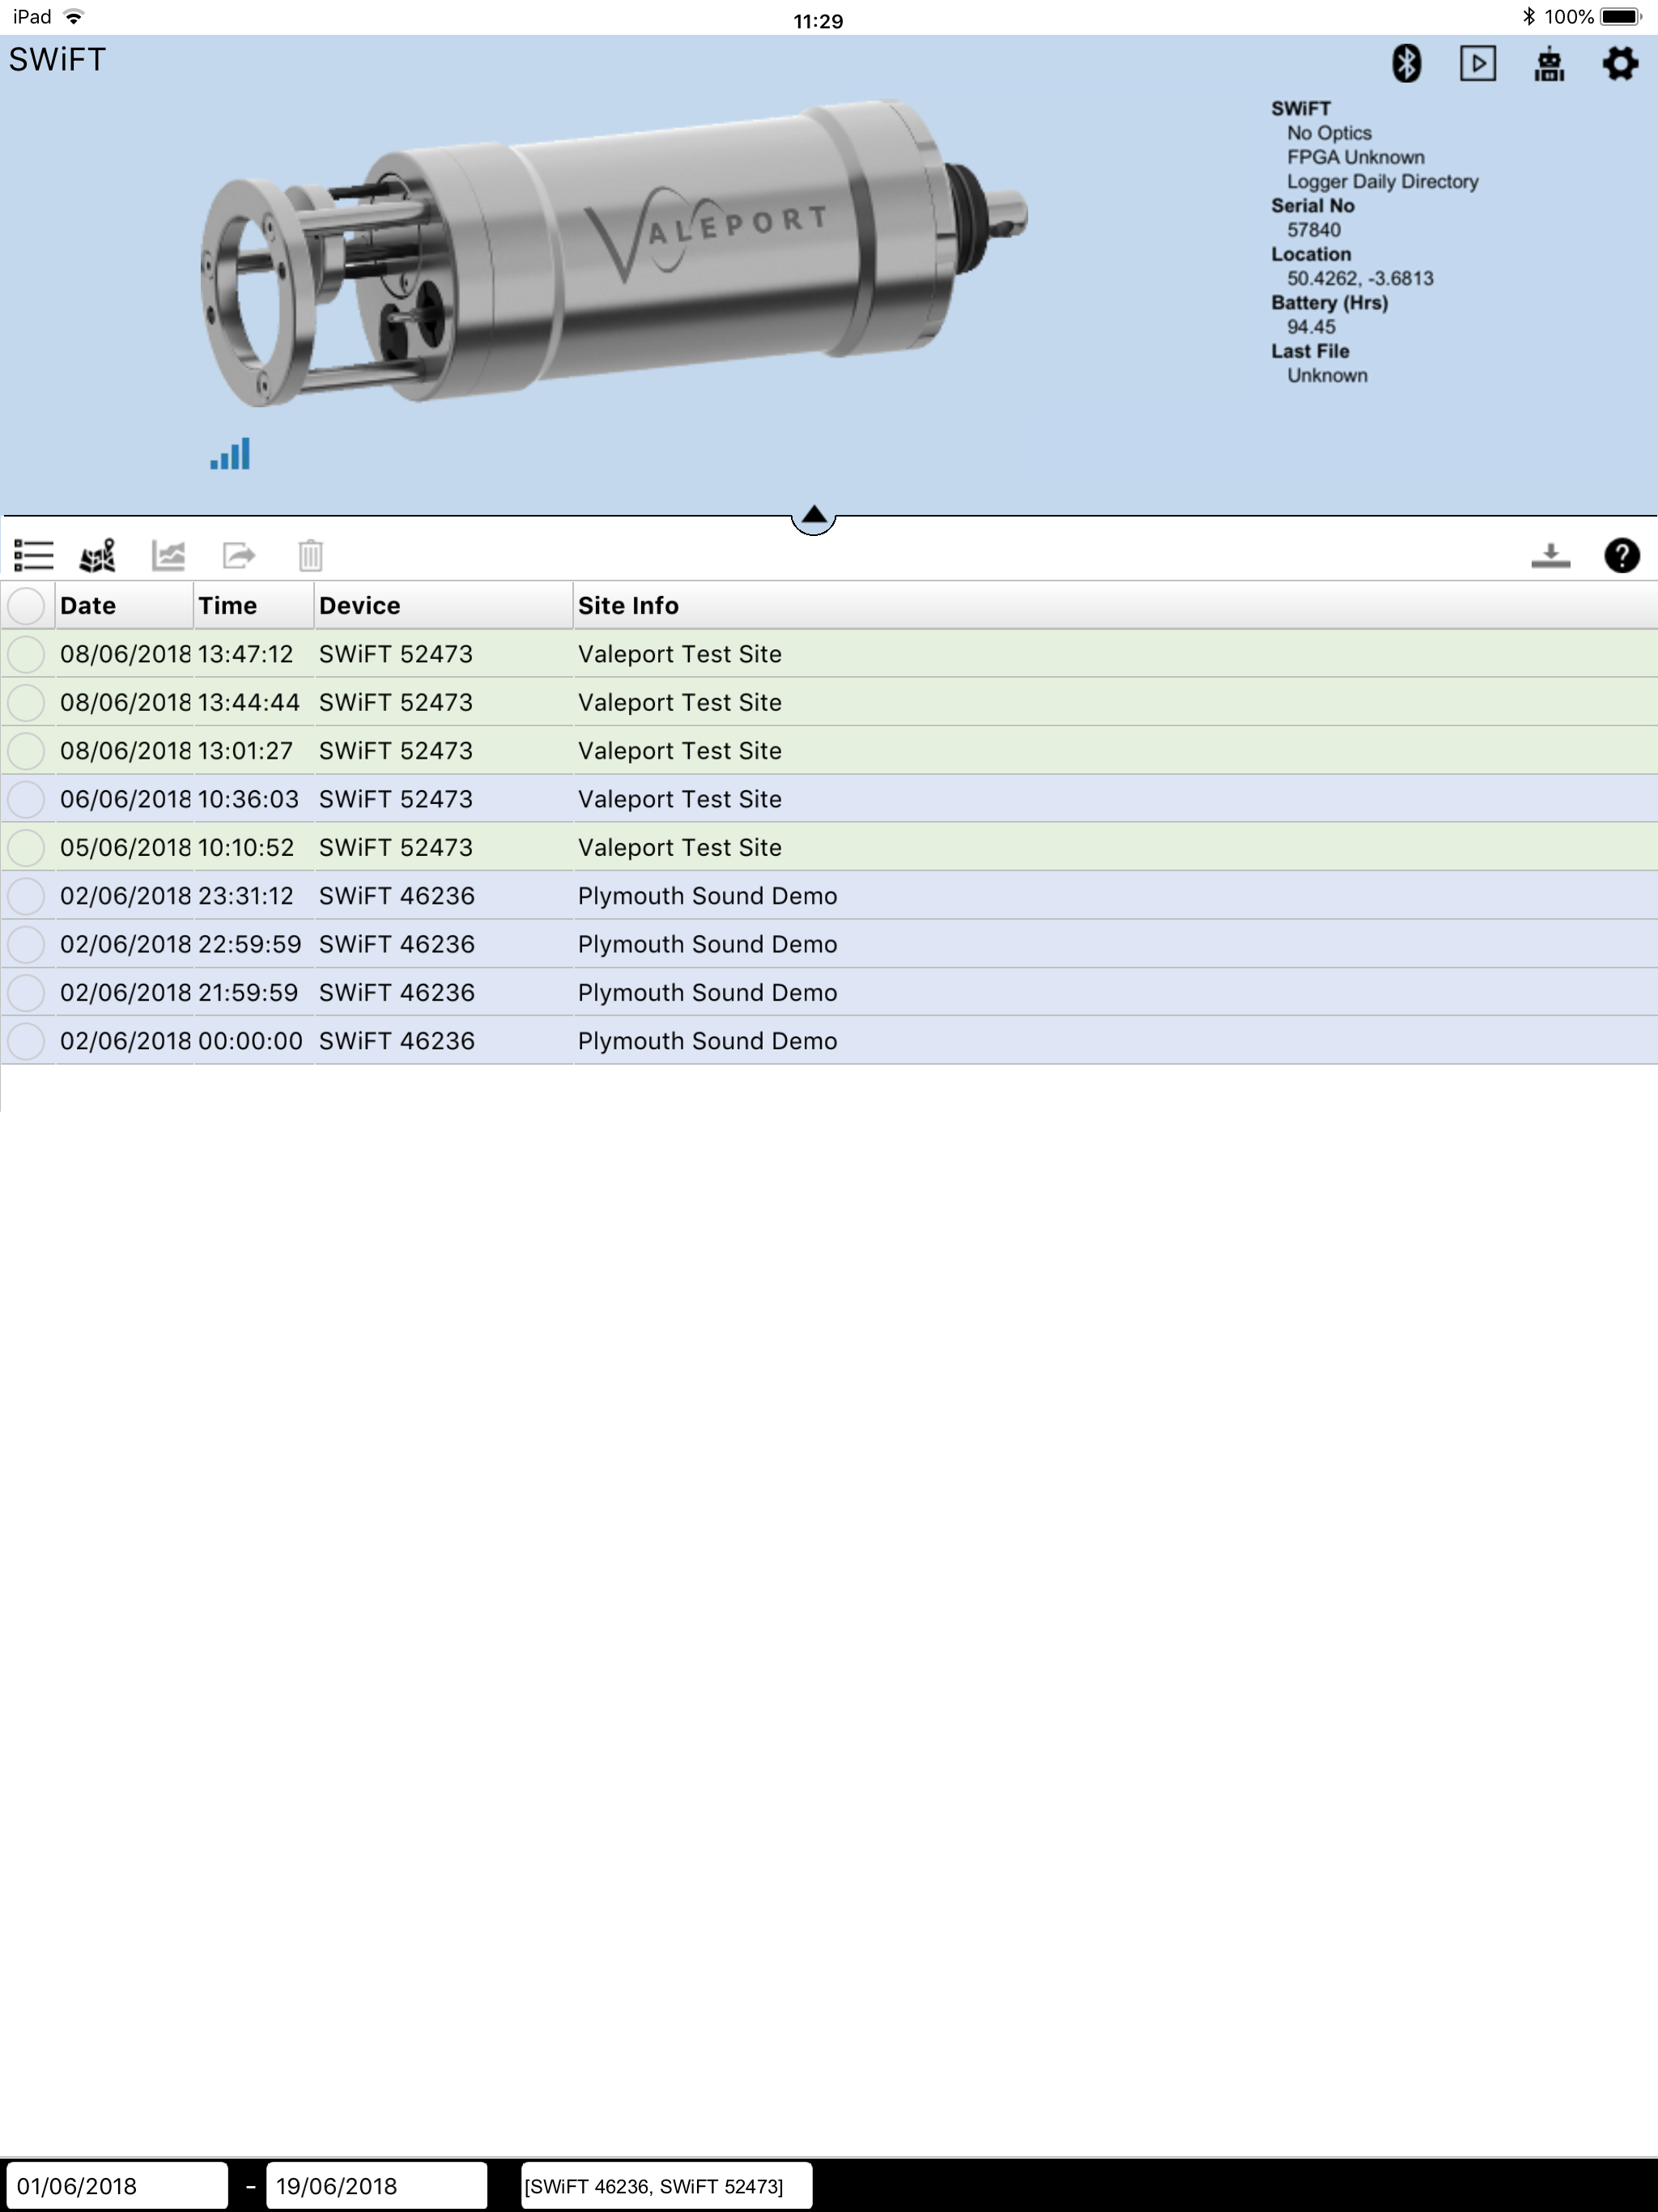Open the start date field 01/06/2018
The image size is (1658, 2212).
(x=117, y=2186)
